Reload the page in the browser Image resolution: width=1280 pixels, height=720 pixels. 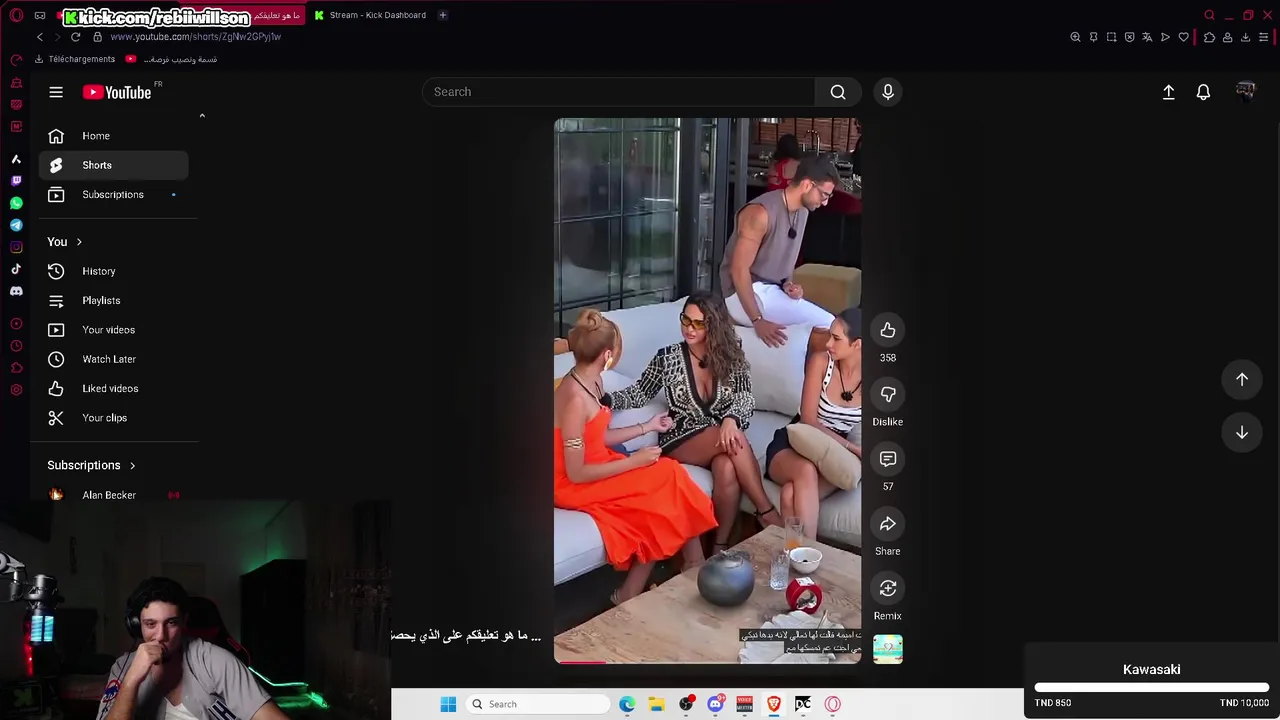point(75,37)
